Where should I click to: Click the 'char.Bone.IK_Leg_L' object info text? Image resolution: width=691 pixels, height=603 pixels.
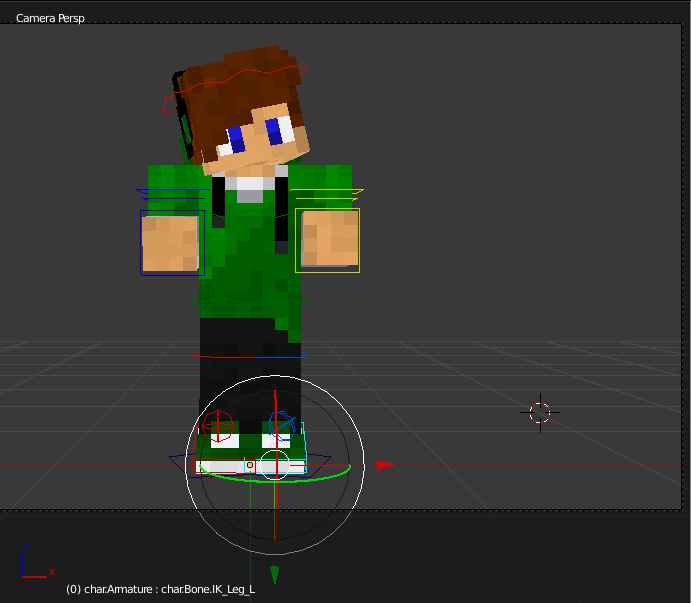pos(208,589)
